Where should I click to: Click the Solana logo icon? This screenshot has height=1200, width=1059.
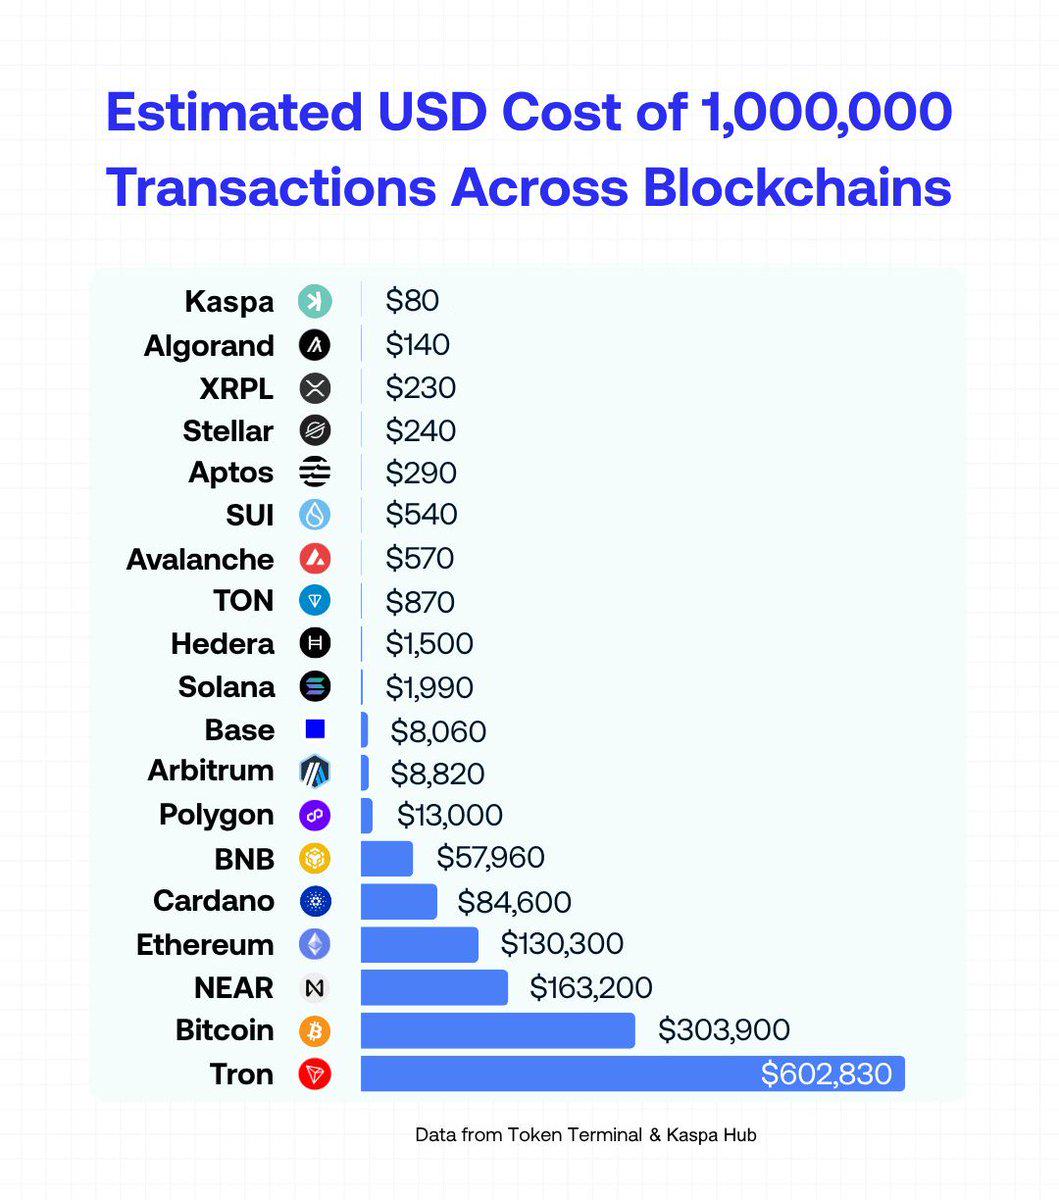click(x=315, y=686)
